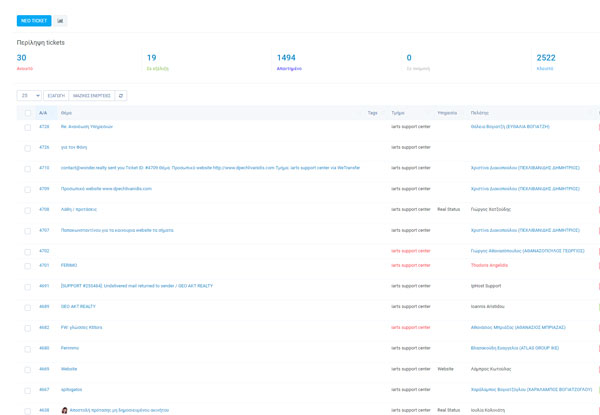This screenshot has height=415, width=600.
Task: Open the ticket statistics chart icon
Action: tap(60, 21)
